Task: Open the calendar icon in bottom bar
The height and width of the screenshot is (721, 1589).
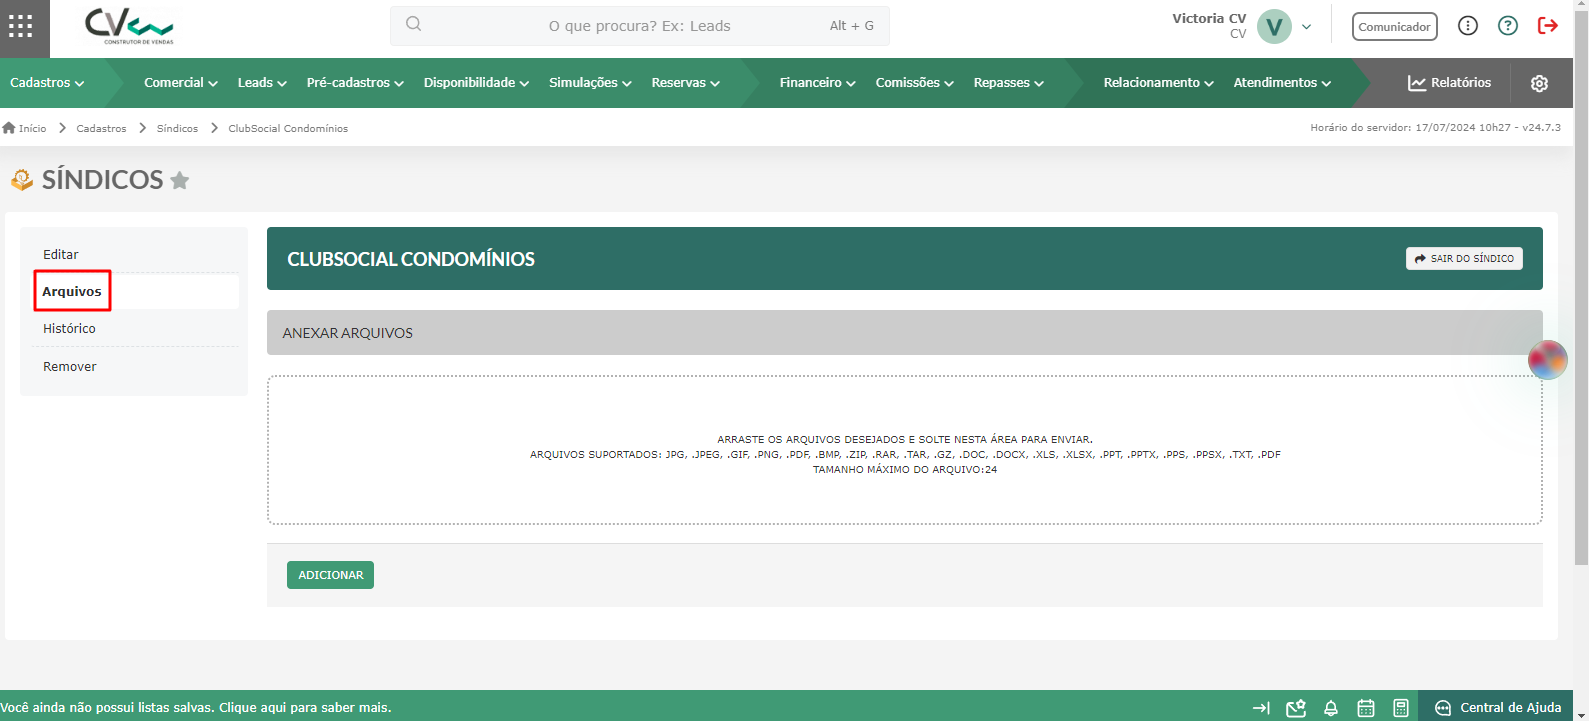Action: click(1366, 708)
